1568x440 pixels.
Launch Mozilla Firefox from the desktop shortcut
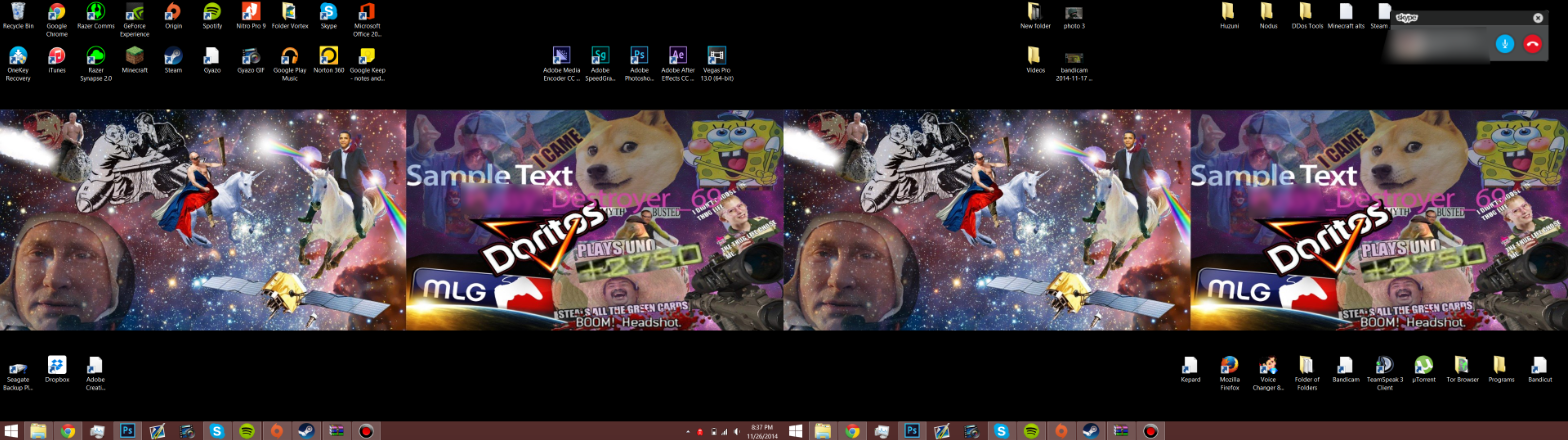click(1229, 372)
